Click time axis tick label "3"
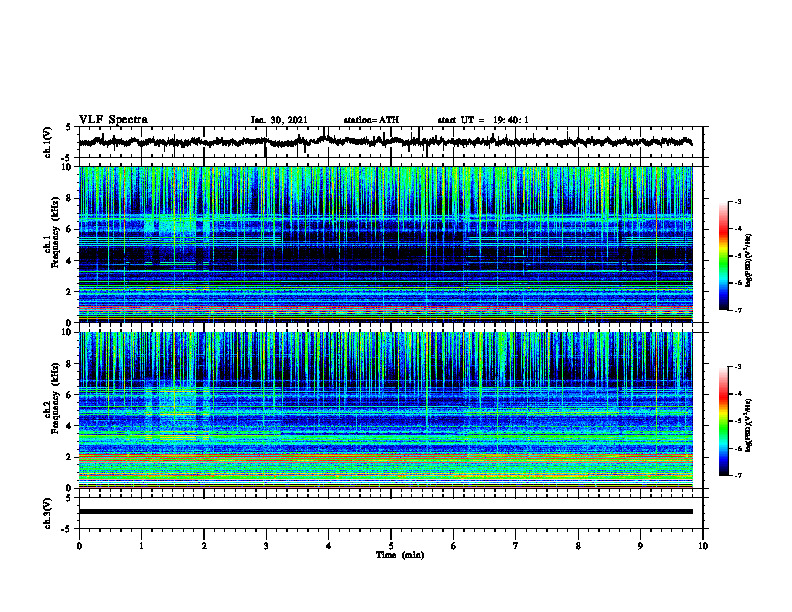 (x=266, y=546)
